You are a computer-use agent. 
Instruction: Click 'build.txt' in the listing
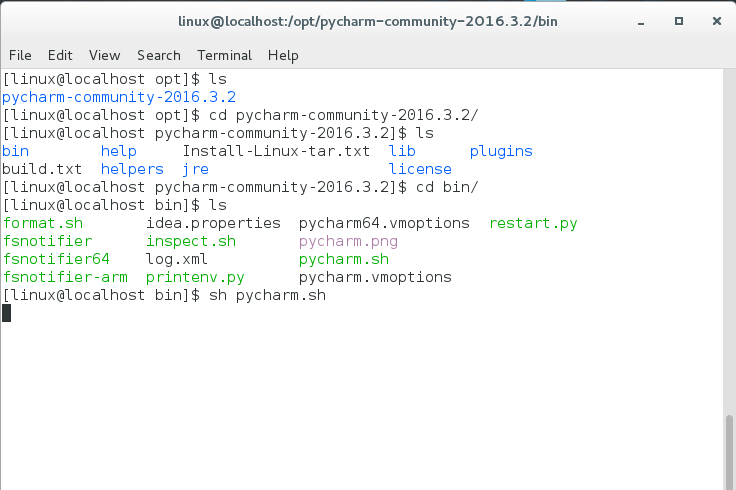[42, 169]
